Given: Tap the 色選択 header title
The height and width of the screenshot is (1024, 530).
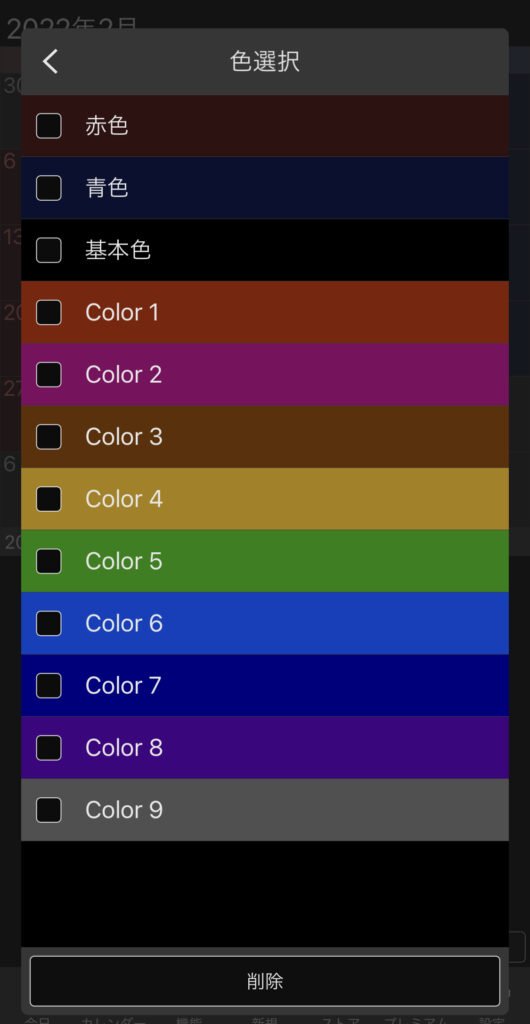Looking at the screenshot, I should pyautogui.click(x=265, y=61).
